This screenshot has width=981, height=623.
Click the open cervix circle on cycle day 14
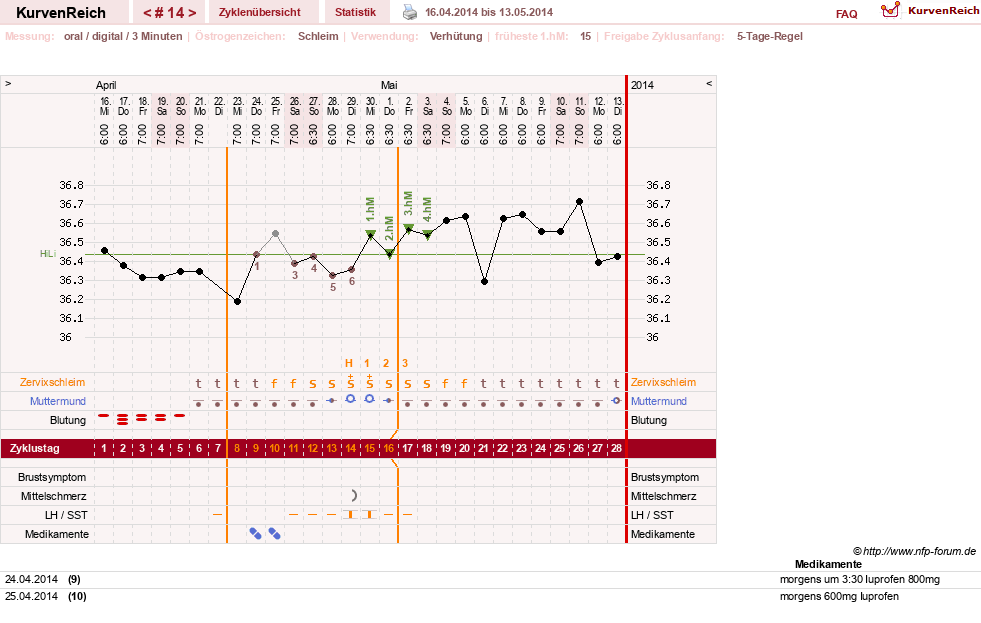(x=350, y=398)
